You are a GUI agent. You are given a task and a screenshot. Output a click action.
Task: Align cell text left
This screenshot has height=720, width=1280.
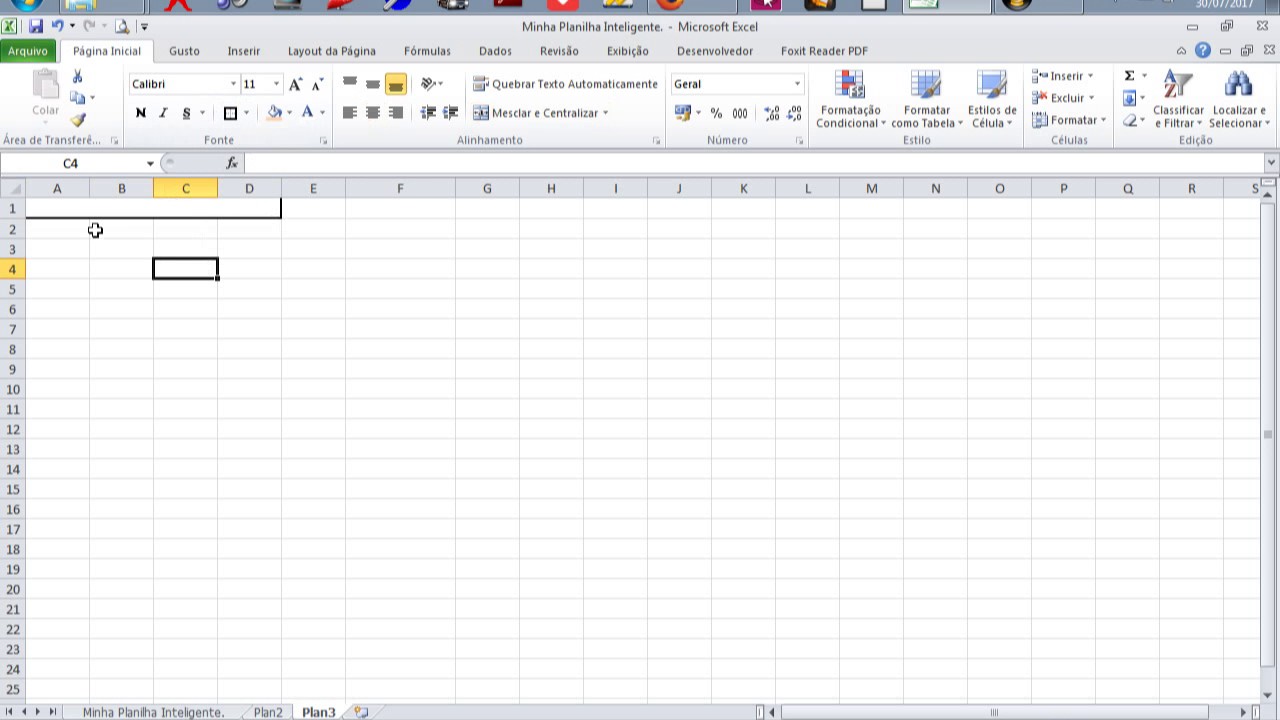(x=350, y=113)
